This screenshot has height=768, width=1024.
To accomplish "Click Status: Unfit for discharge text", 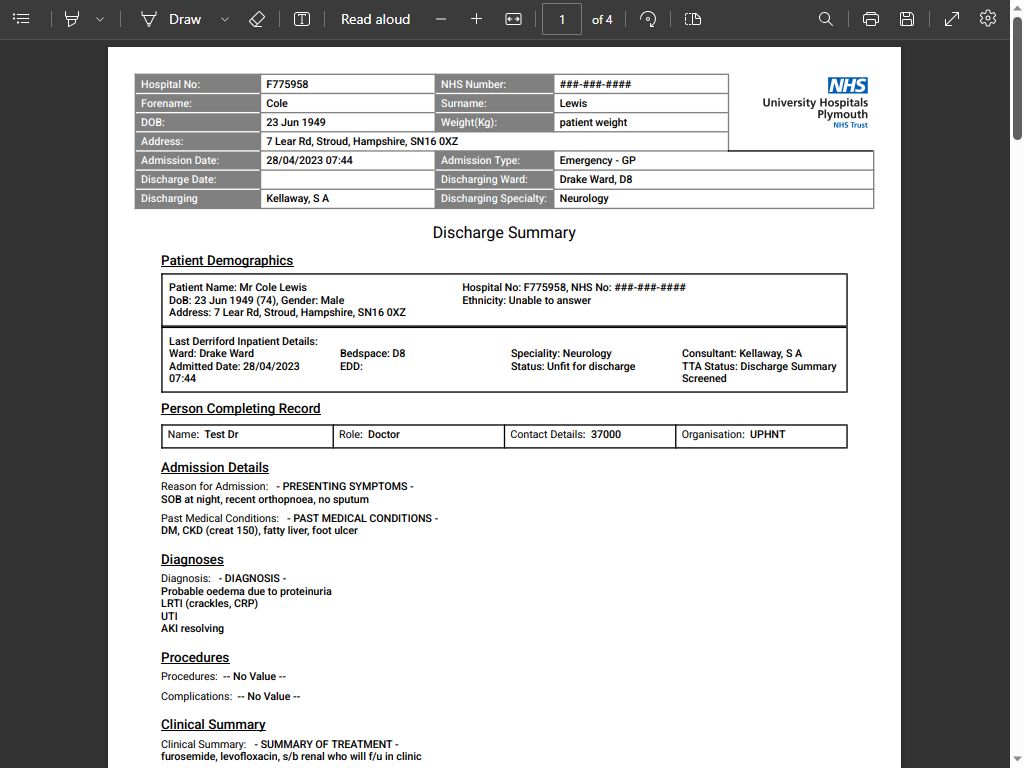I will click(x=573, y=366).
